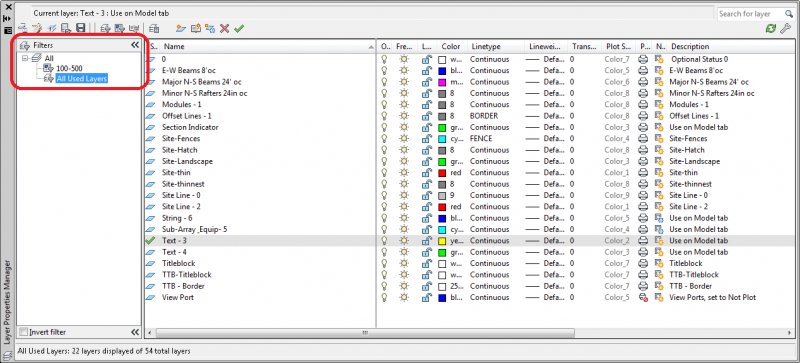Click the red X Delete Layer icon

click(224, 28)
